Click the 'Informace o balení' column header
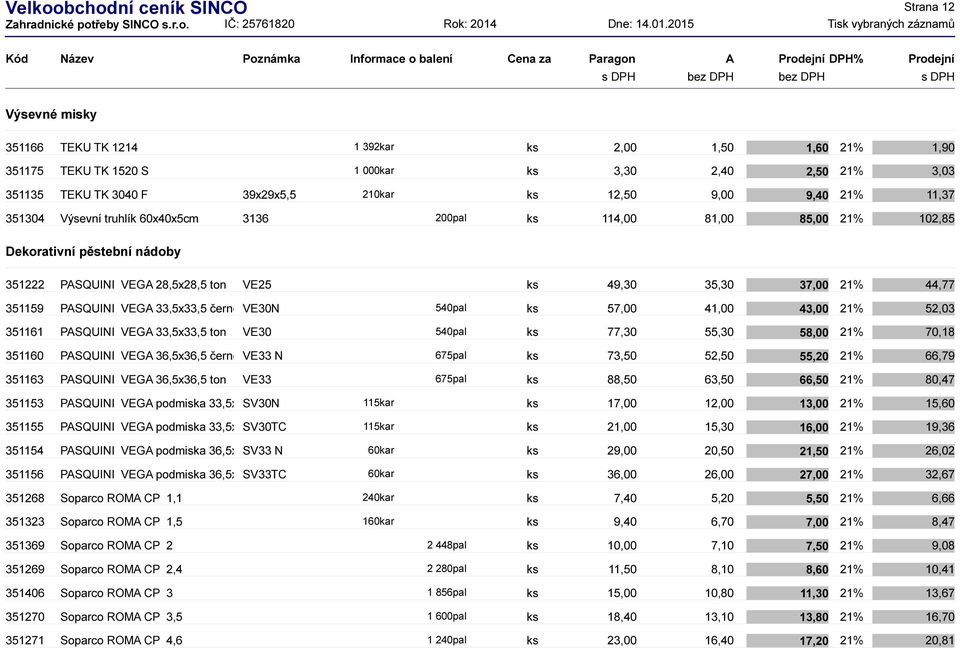 click(x=401, y=59)
